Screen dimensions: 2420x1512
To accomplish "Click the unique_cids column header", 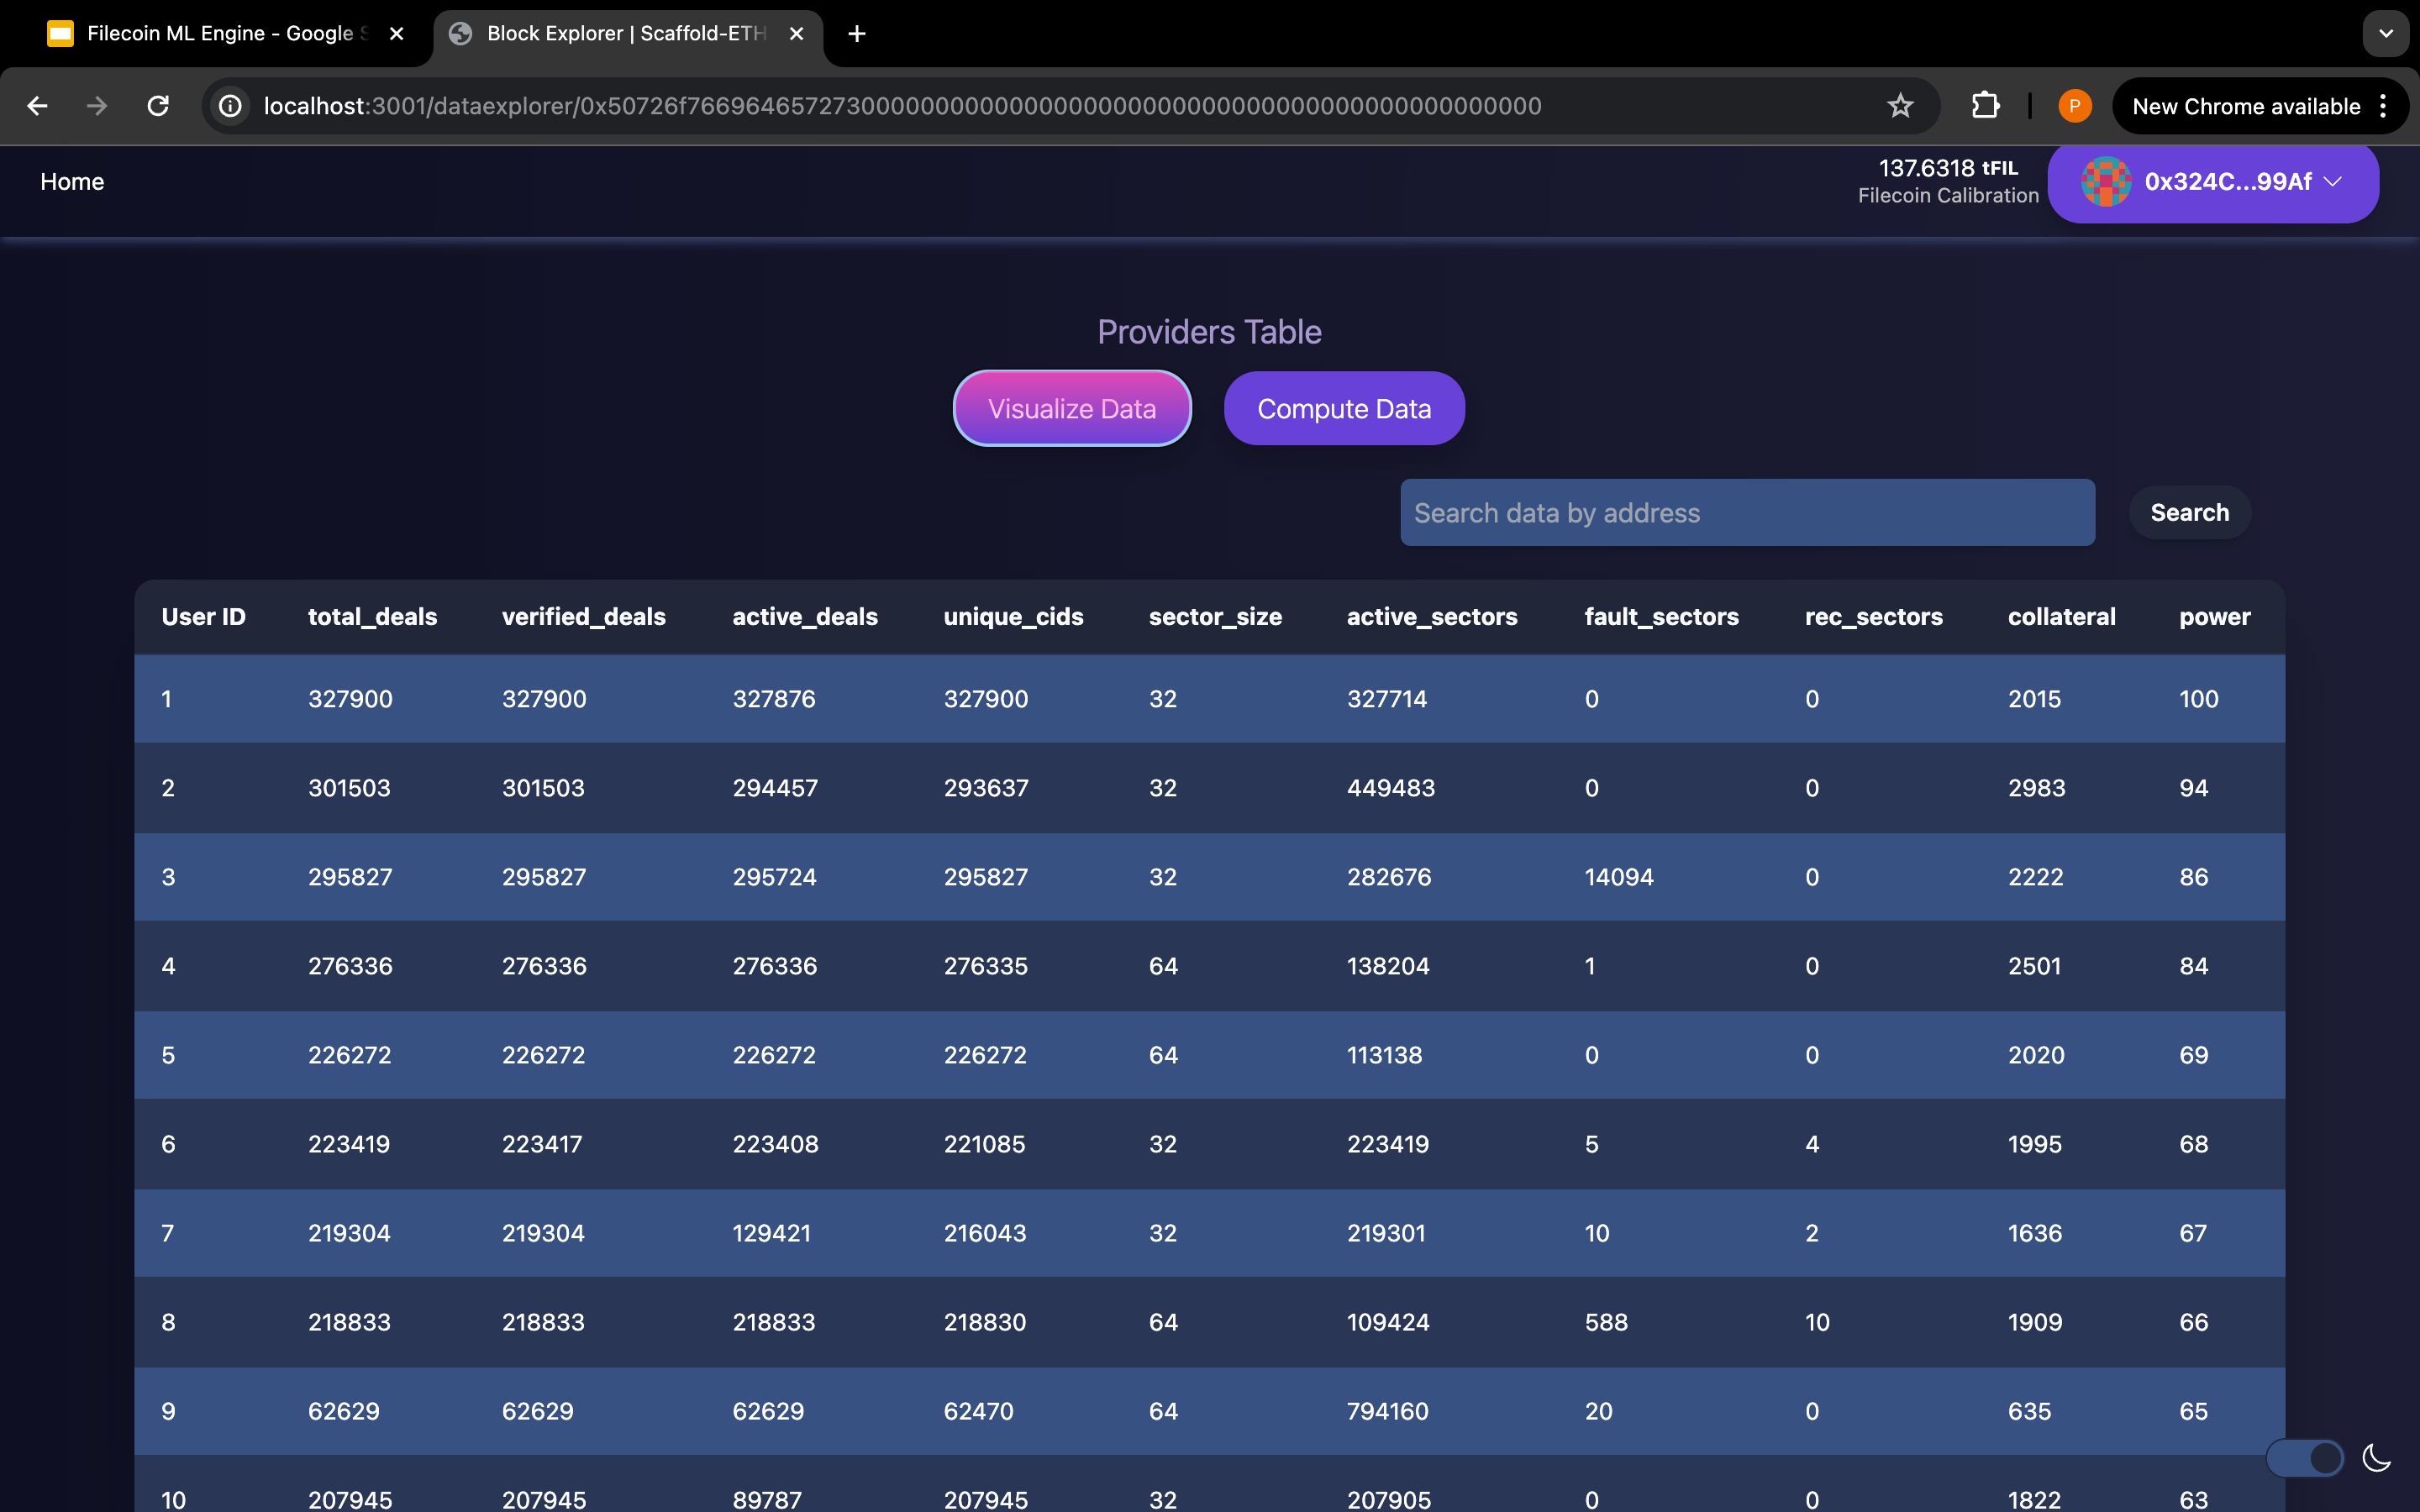I will coord(1014,617).
